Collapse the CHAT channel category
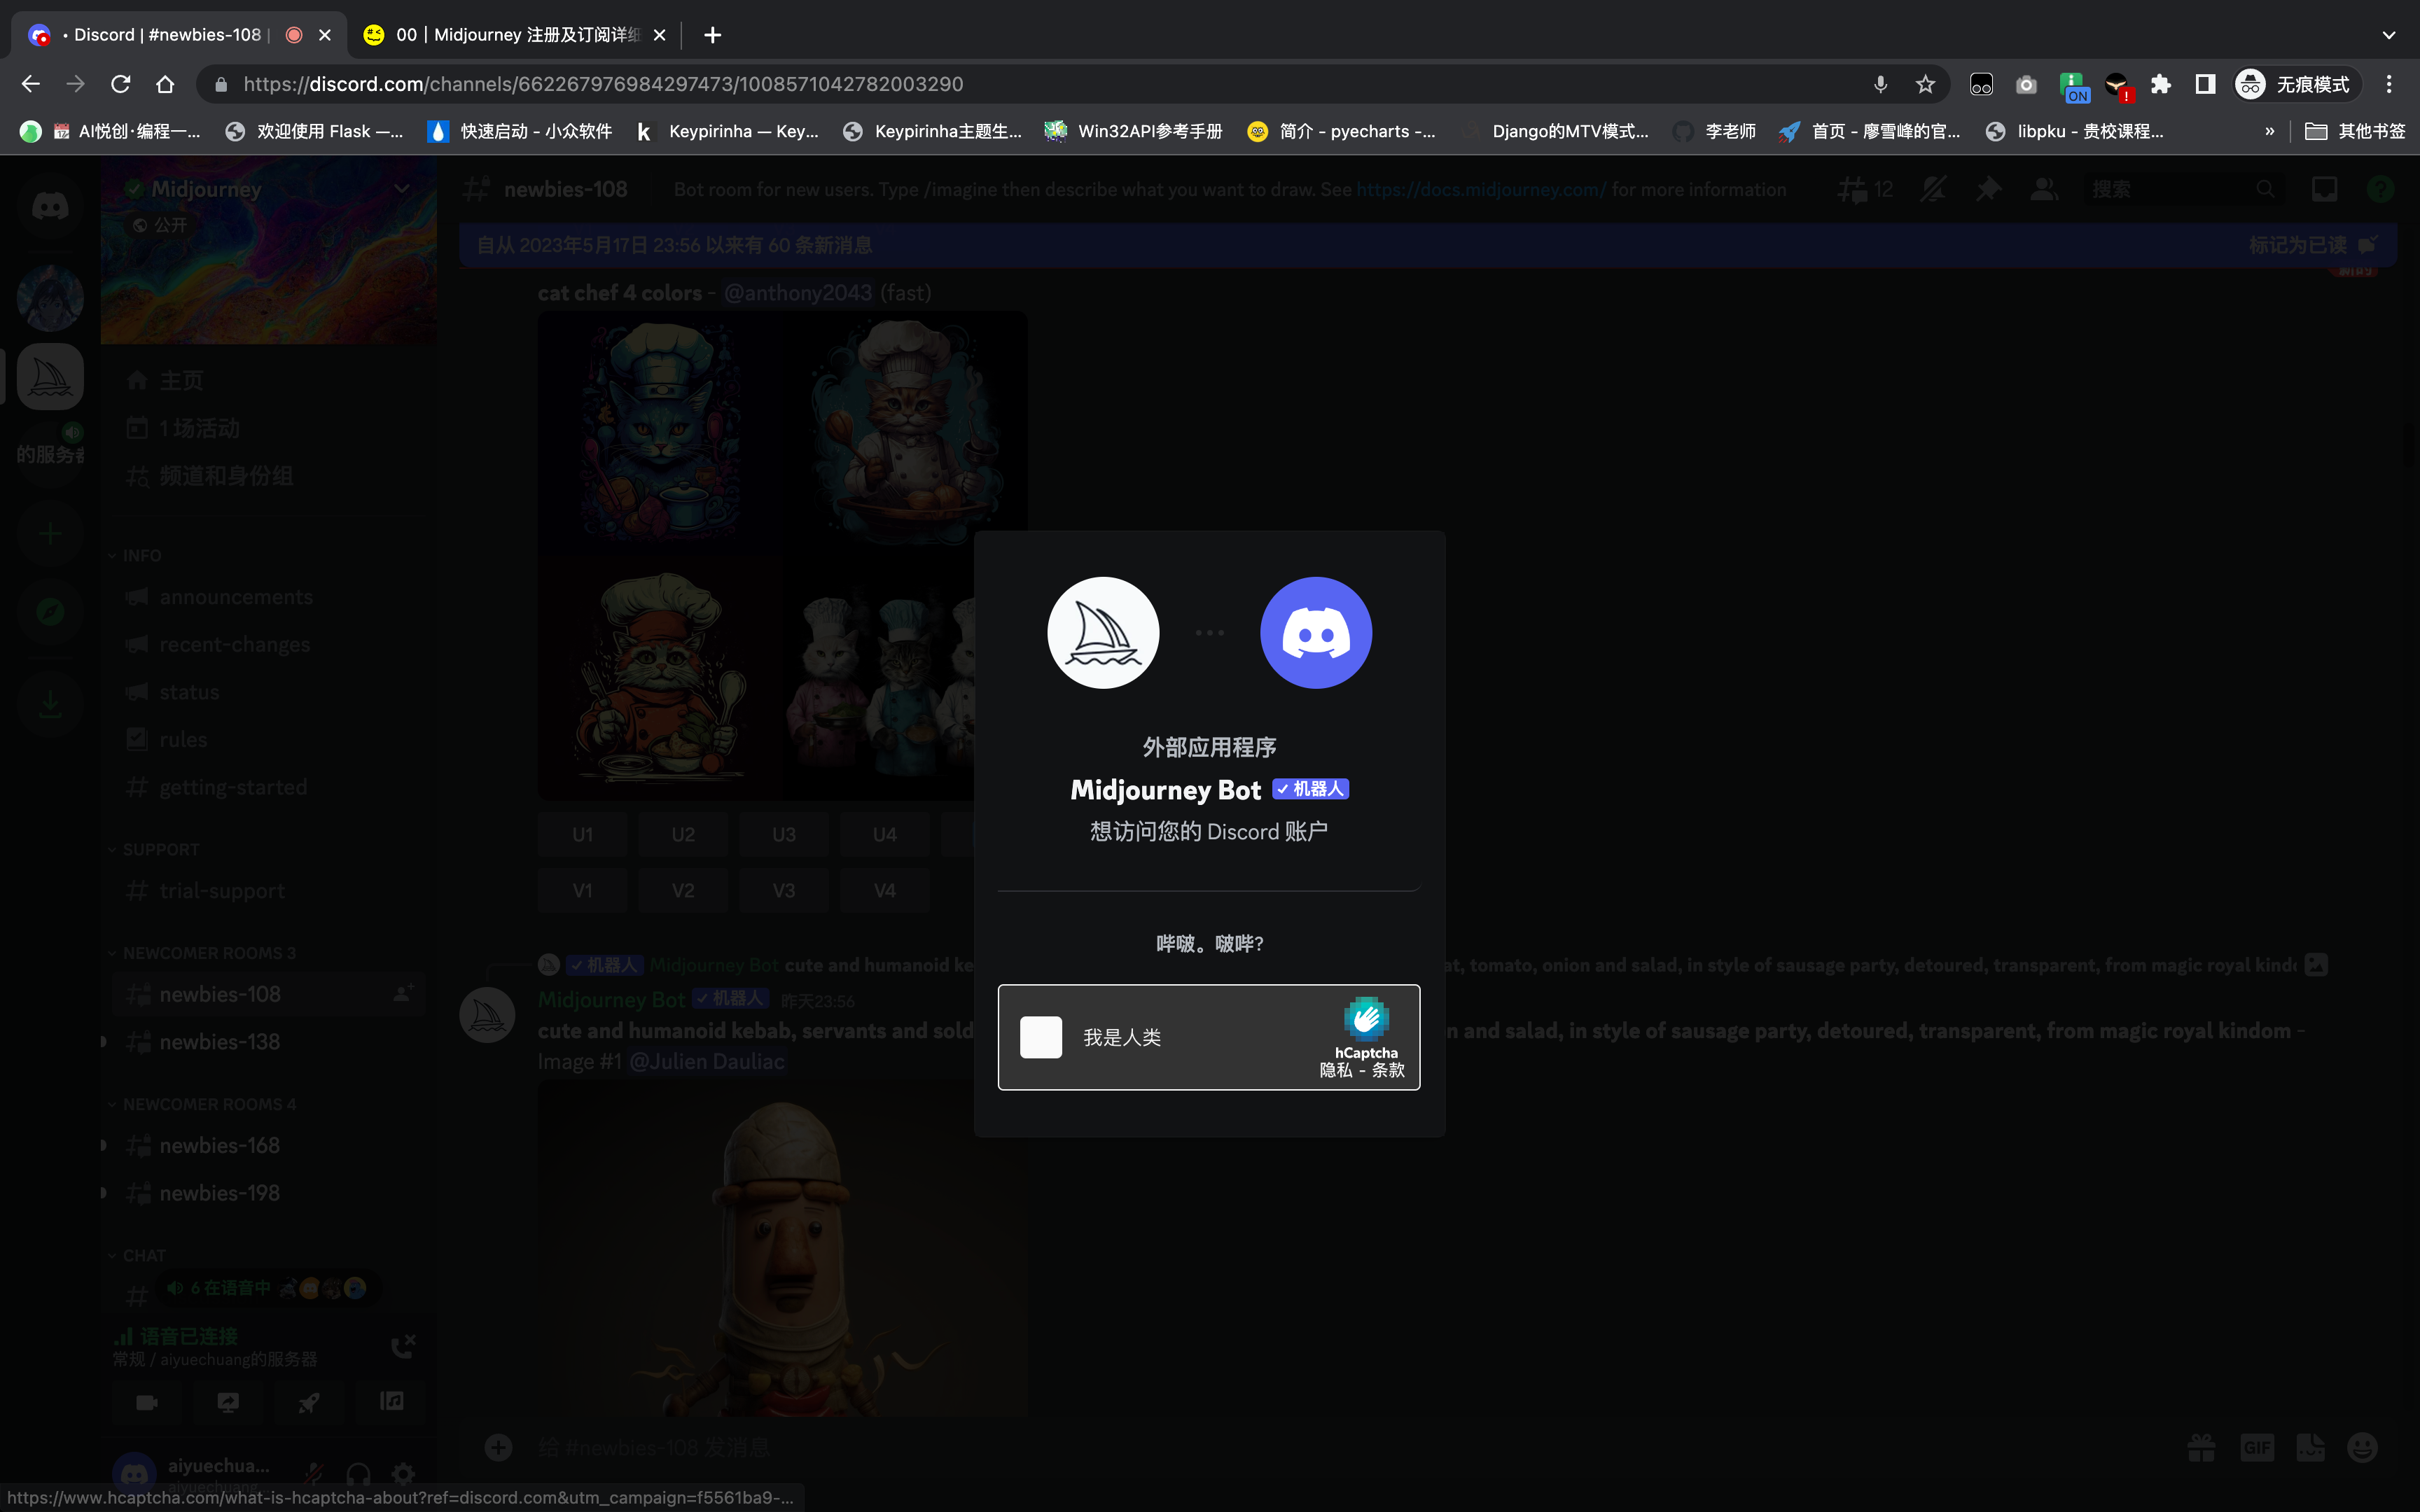This screenshot has height=1512, width=2420. pyautogui.click(x=136, y=1255)
